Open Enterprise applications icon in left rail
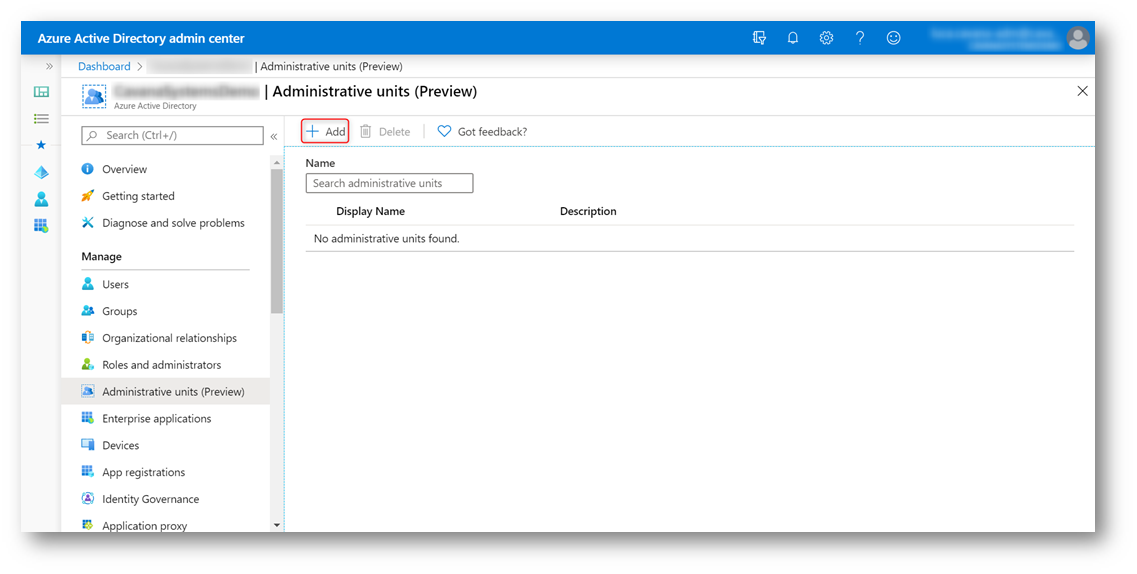The image size is (1137, 574). pos(41,225)
